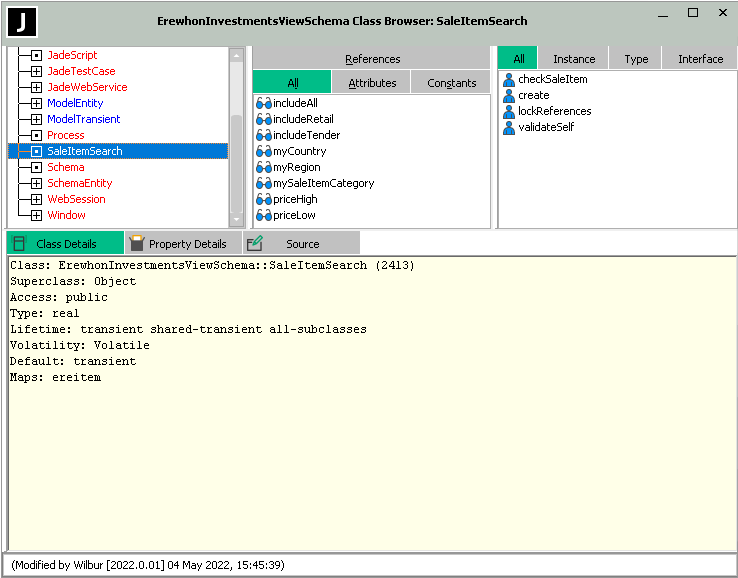Image resolution: width=738 pixels, height=578 pixels.
Task: Click the class tree scroll down arrow
Action: [x=236, y=220]
